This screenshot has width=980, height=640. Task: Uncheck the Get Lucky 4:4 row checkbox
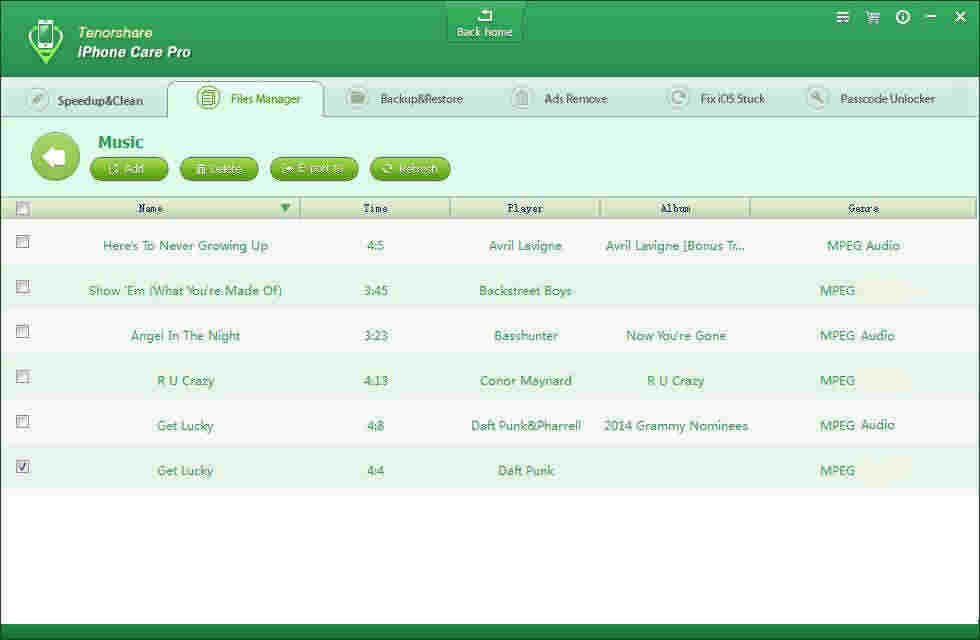[23, 466]
